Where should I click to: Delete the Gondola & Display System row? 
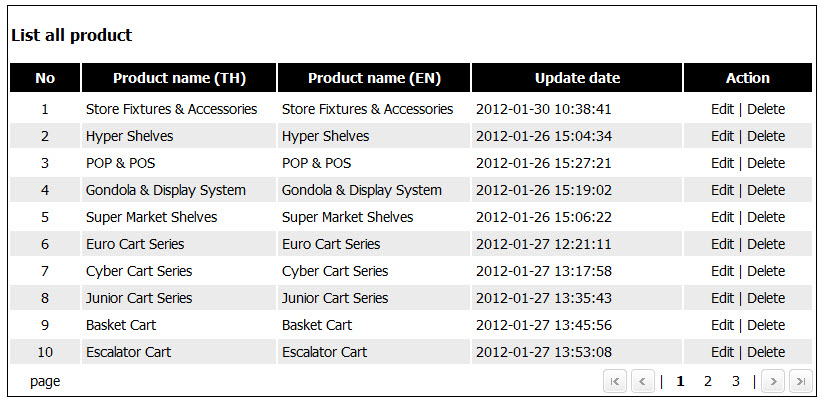click(x=766, y=190)
